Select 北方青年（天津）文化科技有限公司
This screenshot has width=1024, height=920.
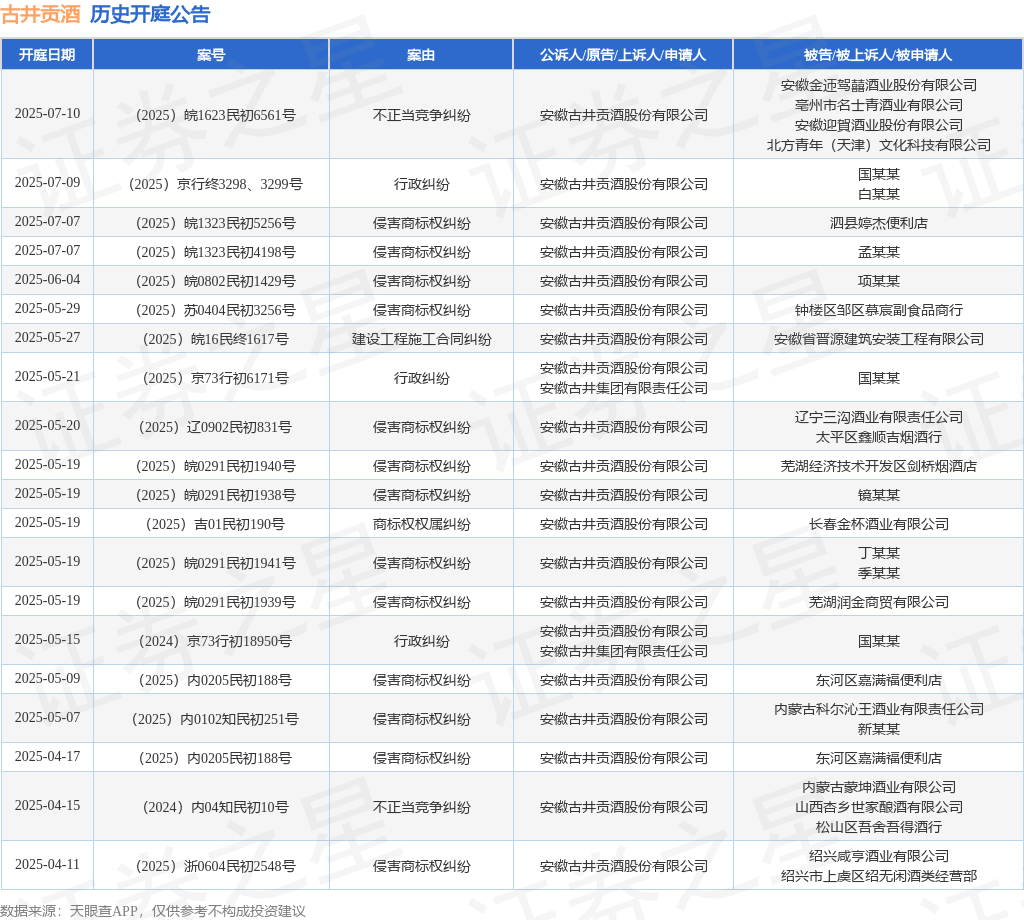879,145
